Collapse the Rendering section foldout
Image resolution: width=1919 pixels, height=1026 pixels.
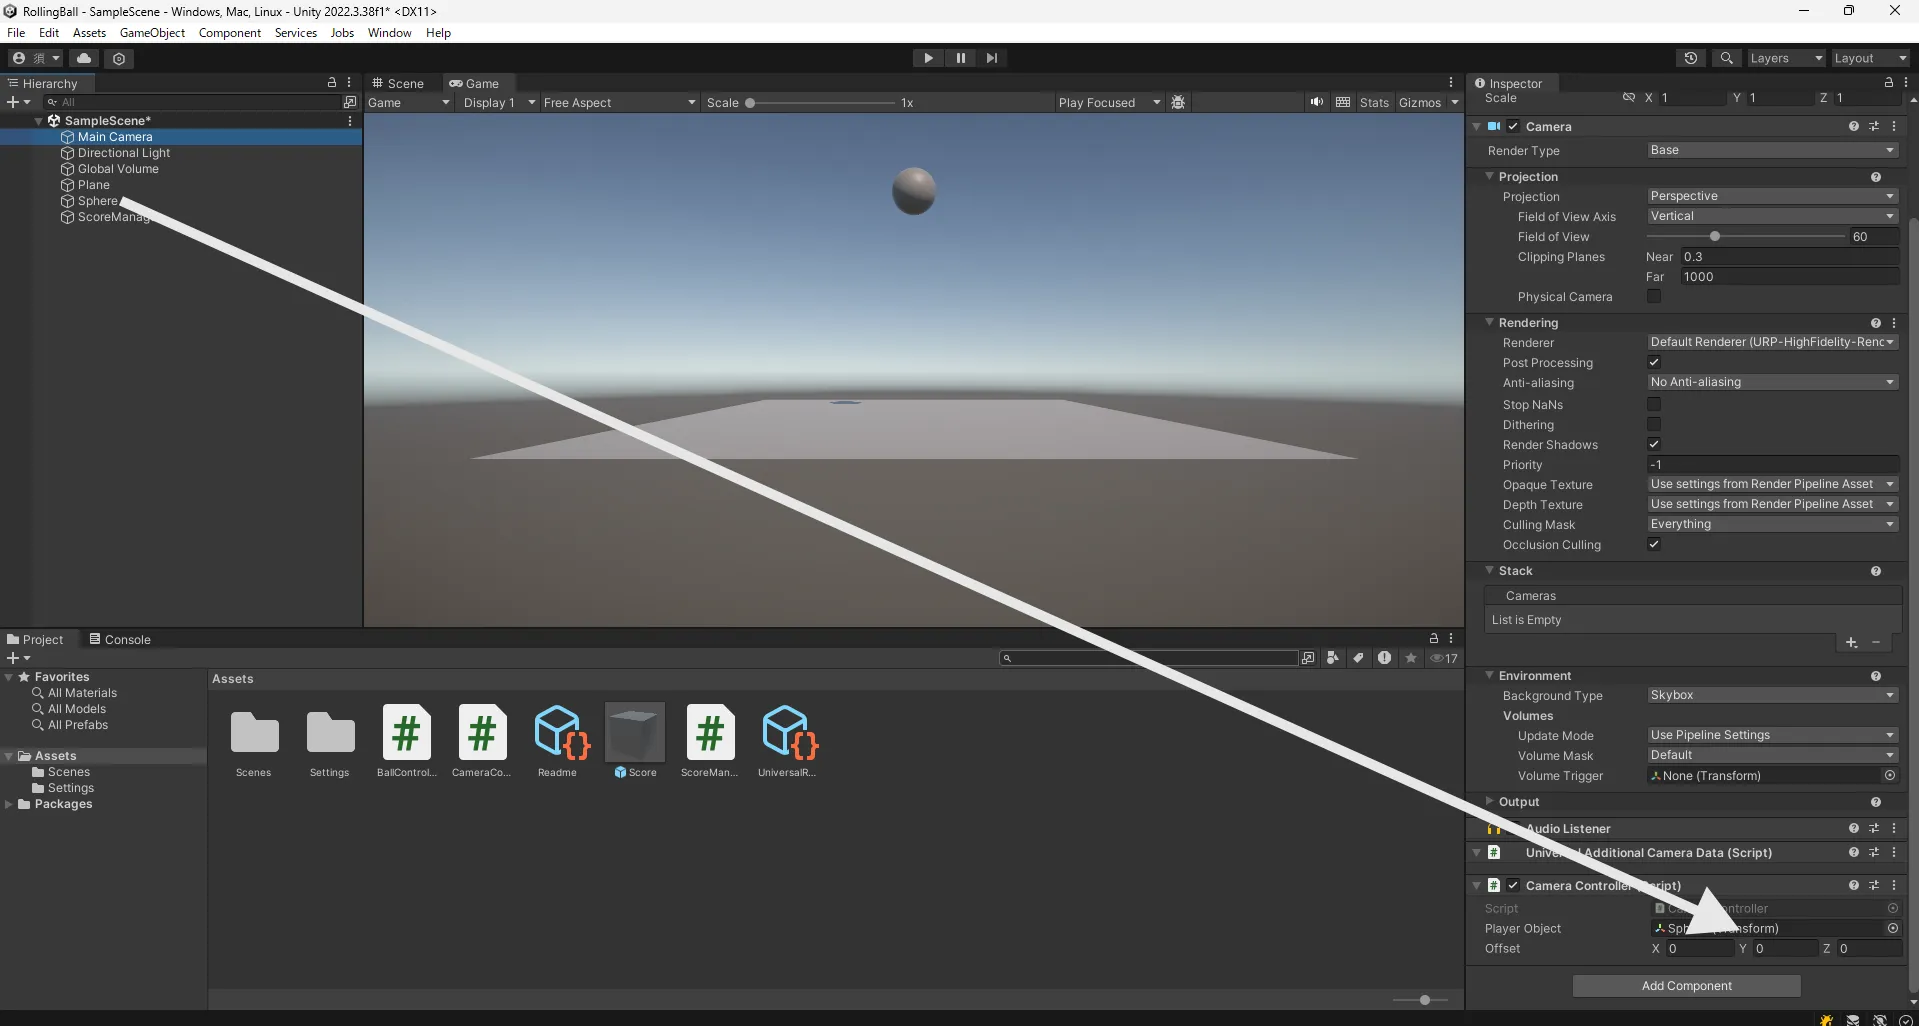click(x=1490, y=323)
